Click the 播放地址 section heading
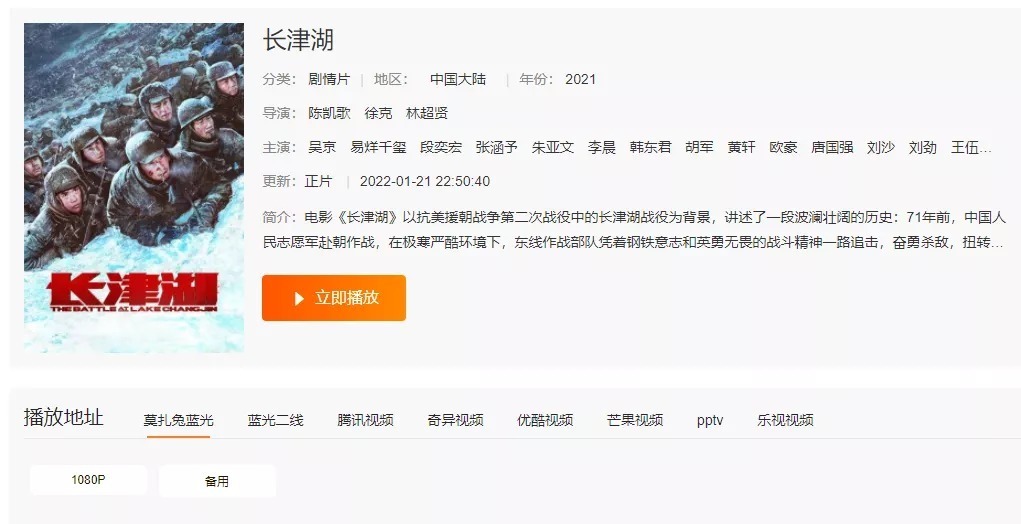1021x524 pixels. pyautogui.click(x=64, y=417)
